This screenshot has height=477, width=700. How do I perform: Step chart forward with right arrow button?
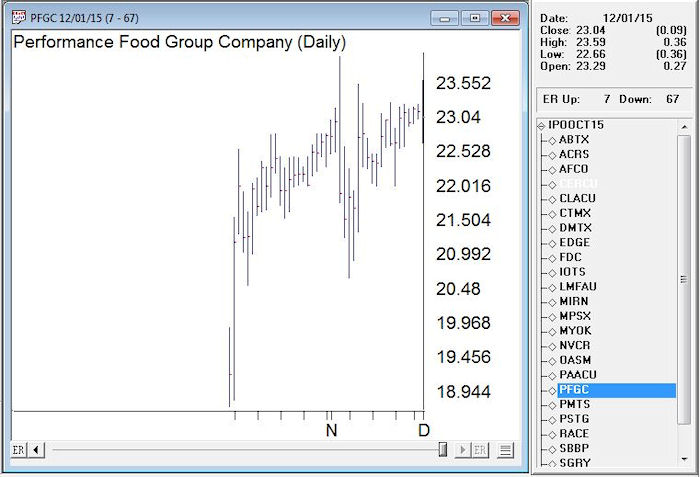pyautogui.click(x=462, y=450)
